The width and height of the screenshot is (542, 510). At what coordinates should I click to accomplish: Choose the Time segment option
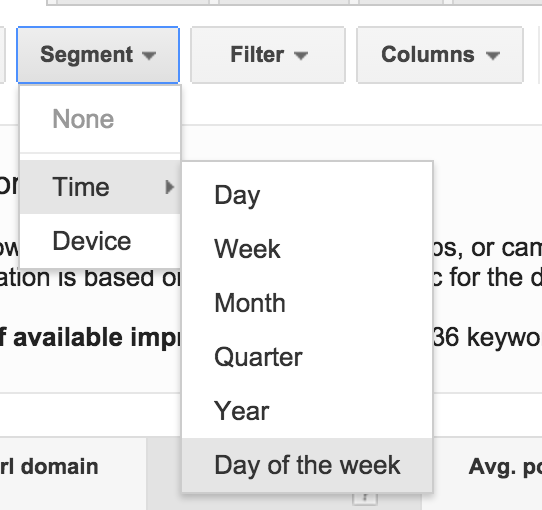pyautogui.click(x=100, y=187)
